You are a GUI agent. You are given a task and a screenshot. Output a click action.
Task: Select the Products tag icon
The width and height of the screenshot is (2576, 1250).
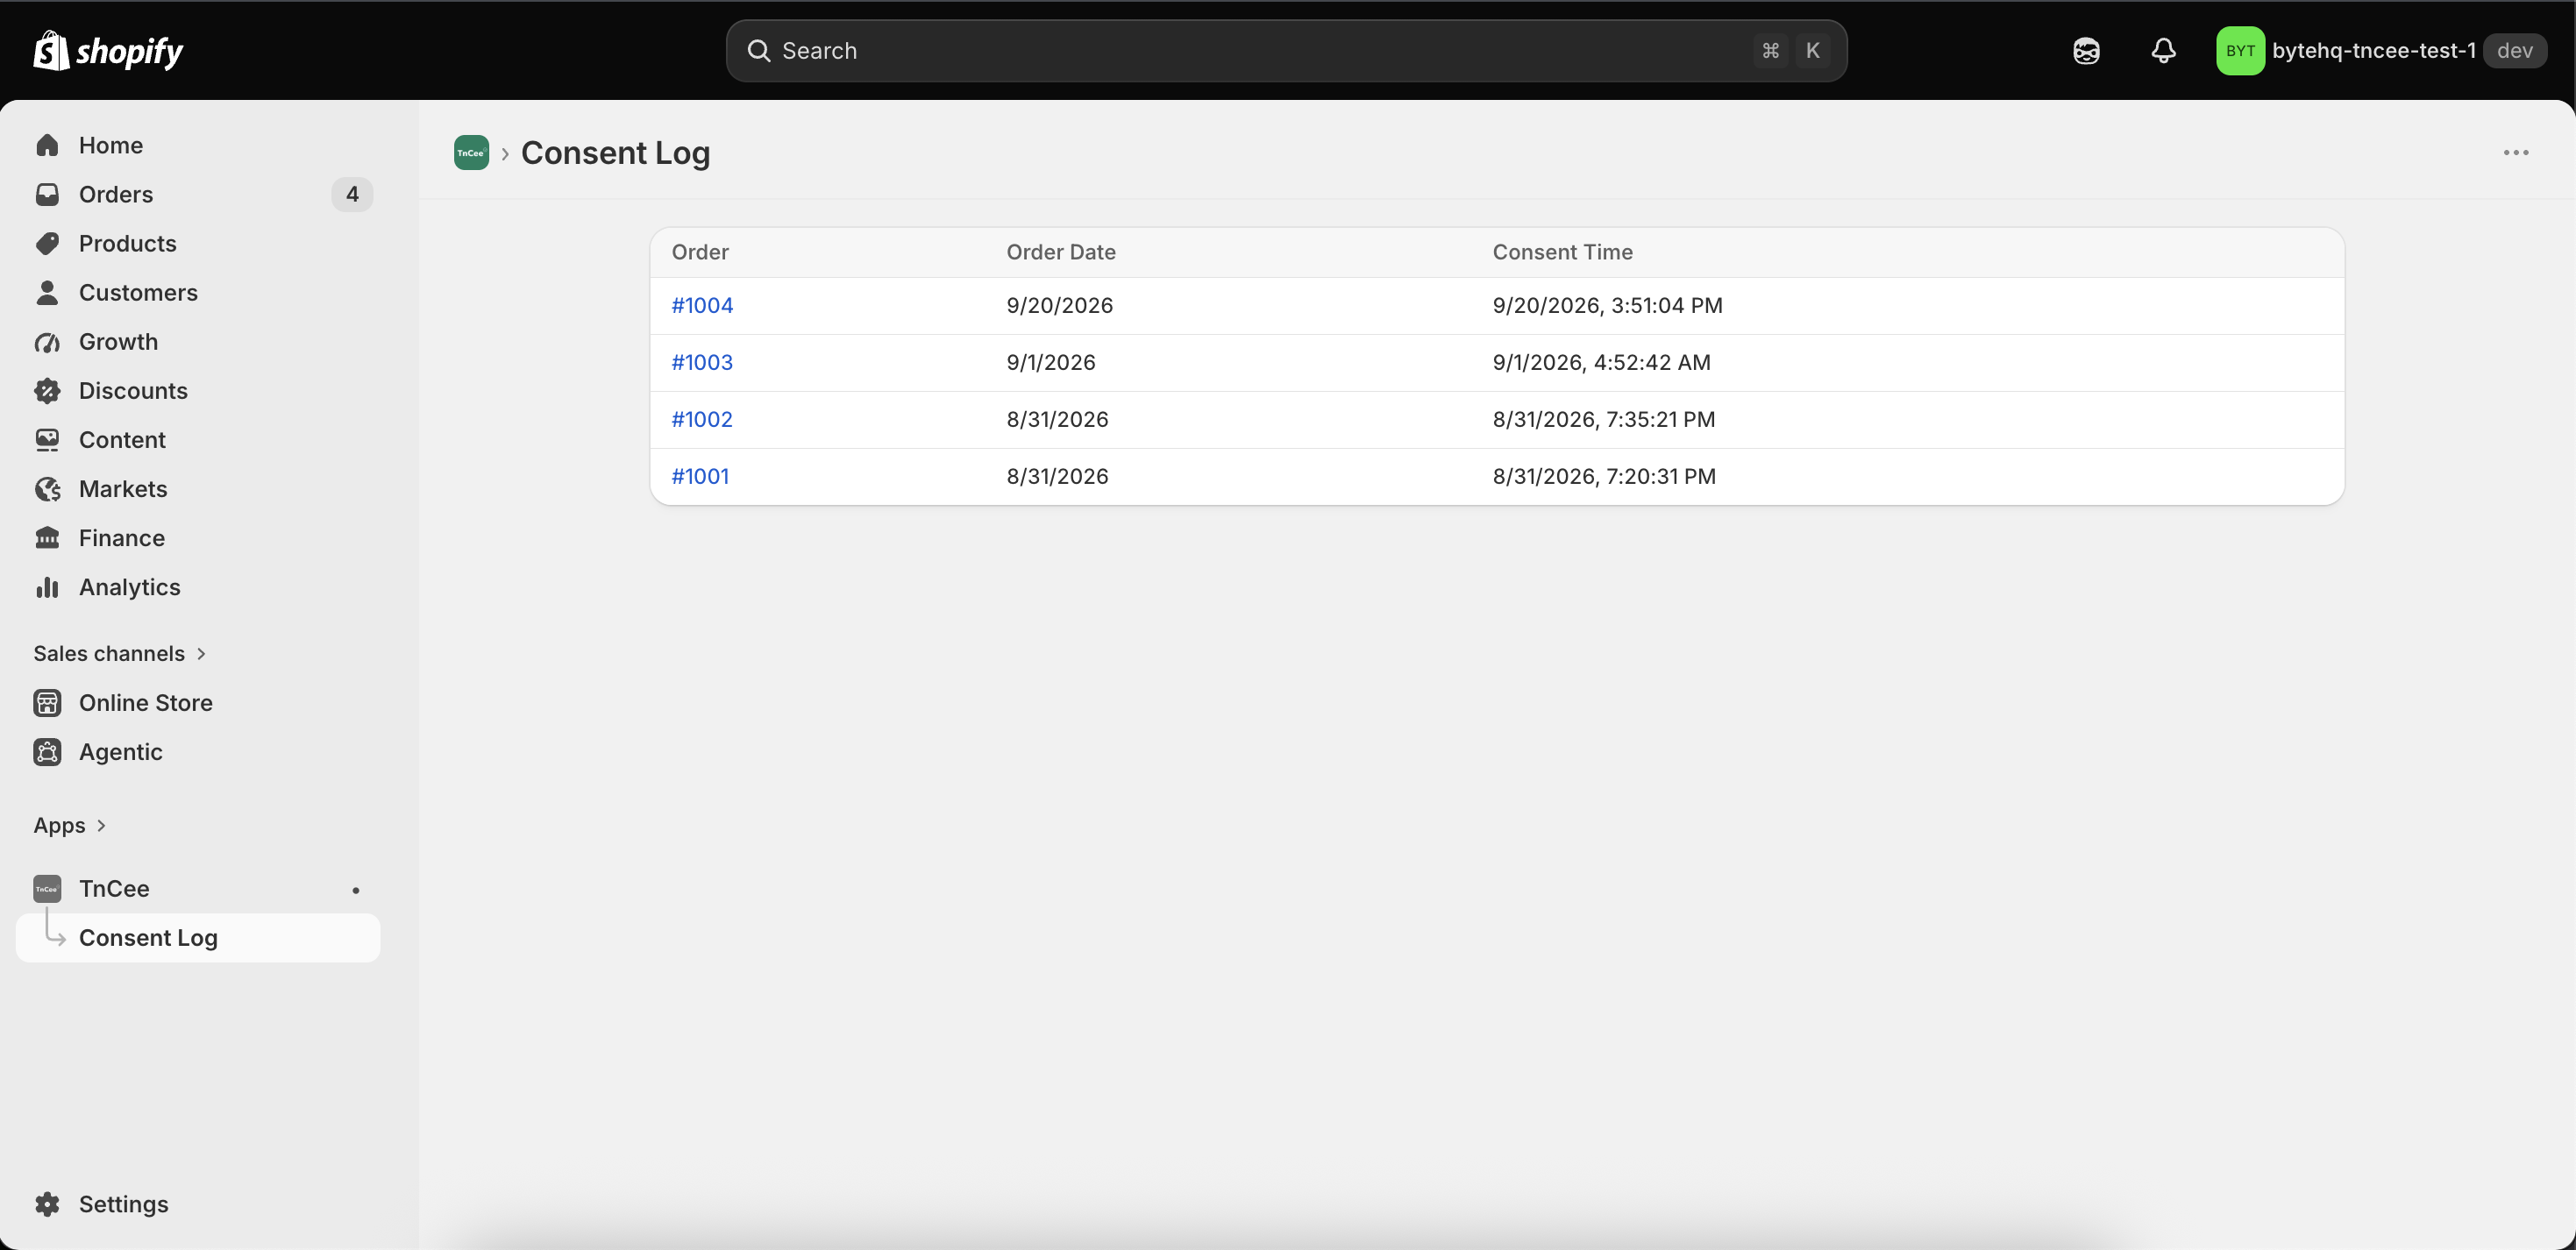(x=47, y=243)
